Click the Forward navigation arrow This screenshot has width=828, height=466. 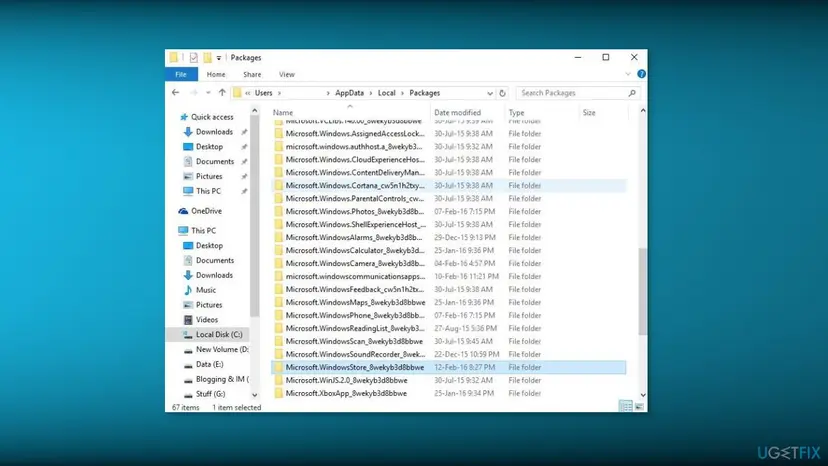(x=194, y=92)
